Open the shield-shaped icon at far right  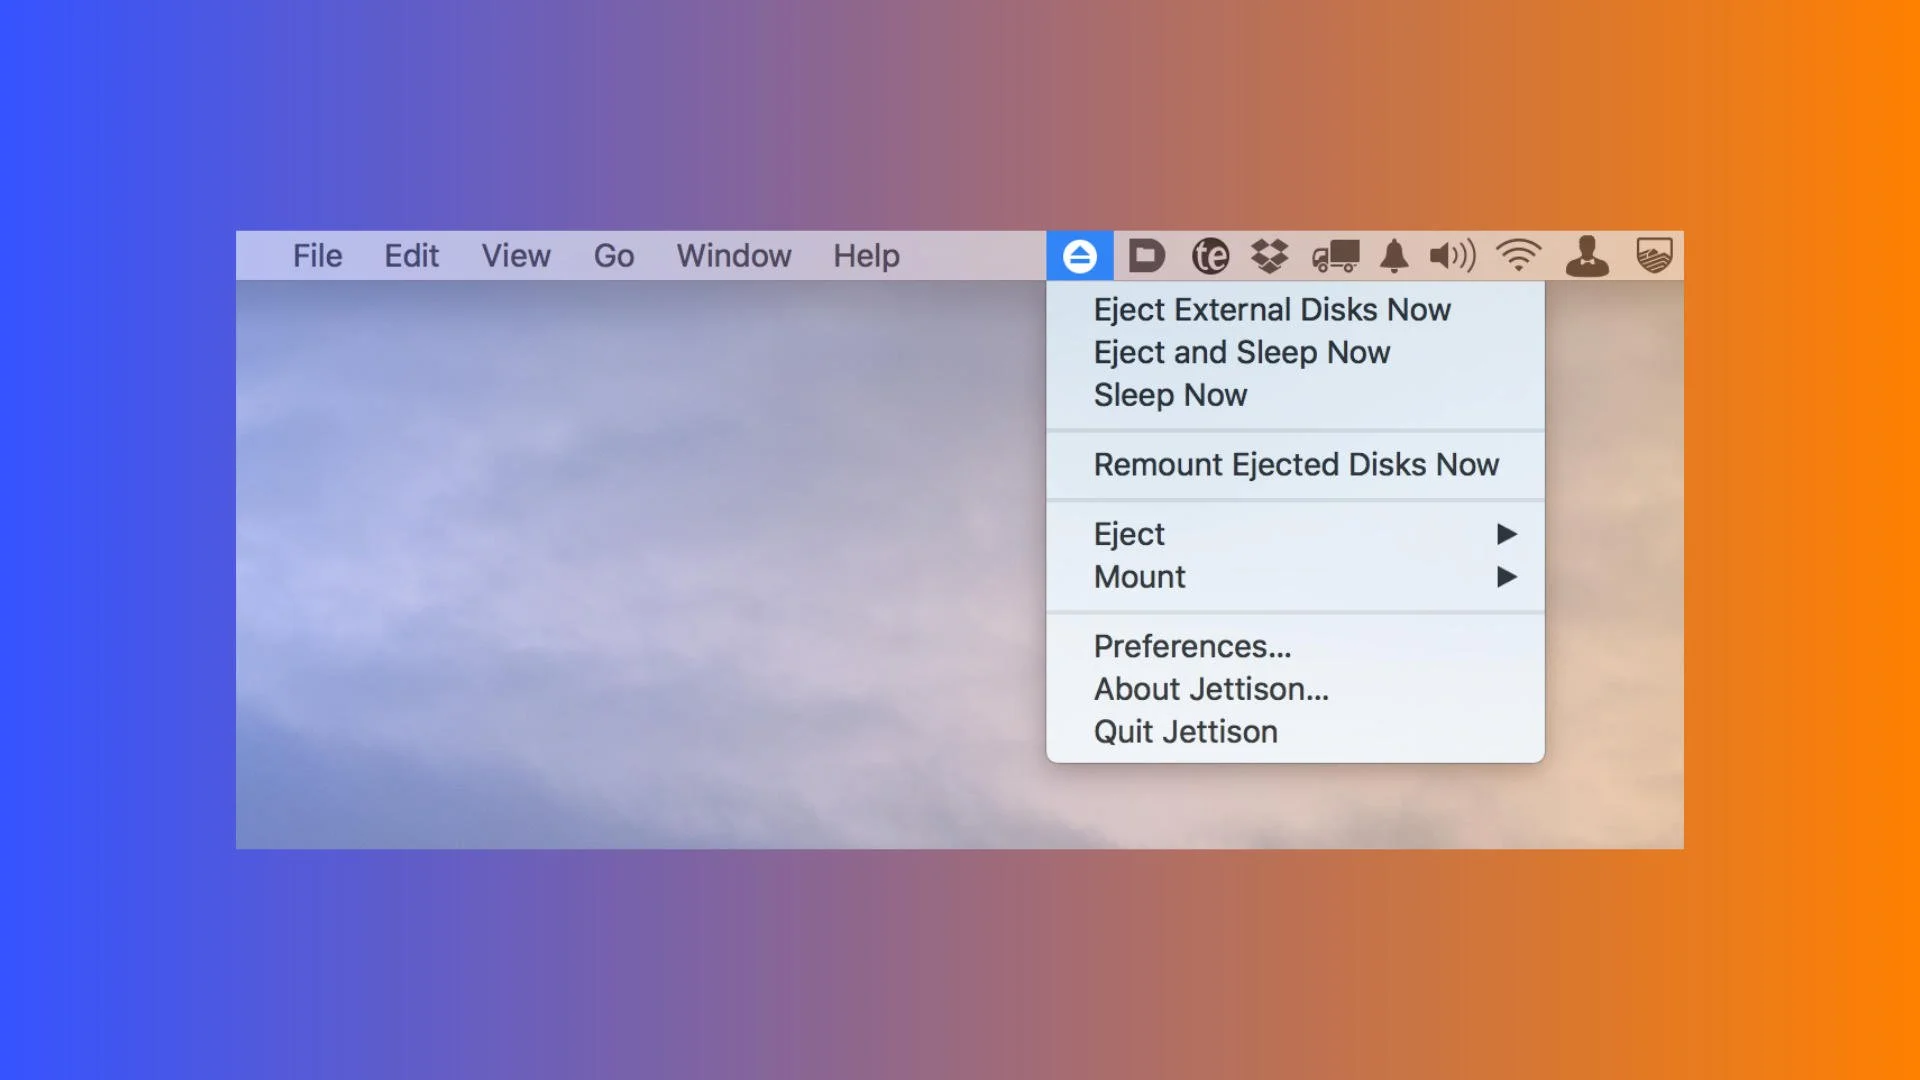tap(1654, 256)
